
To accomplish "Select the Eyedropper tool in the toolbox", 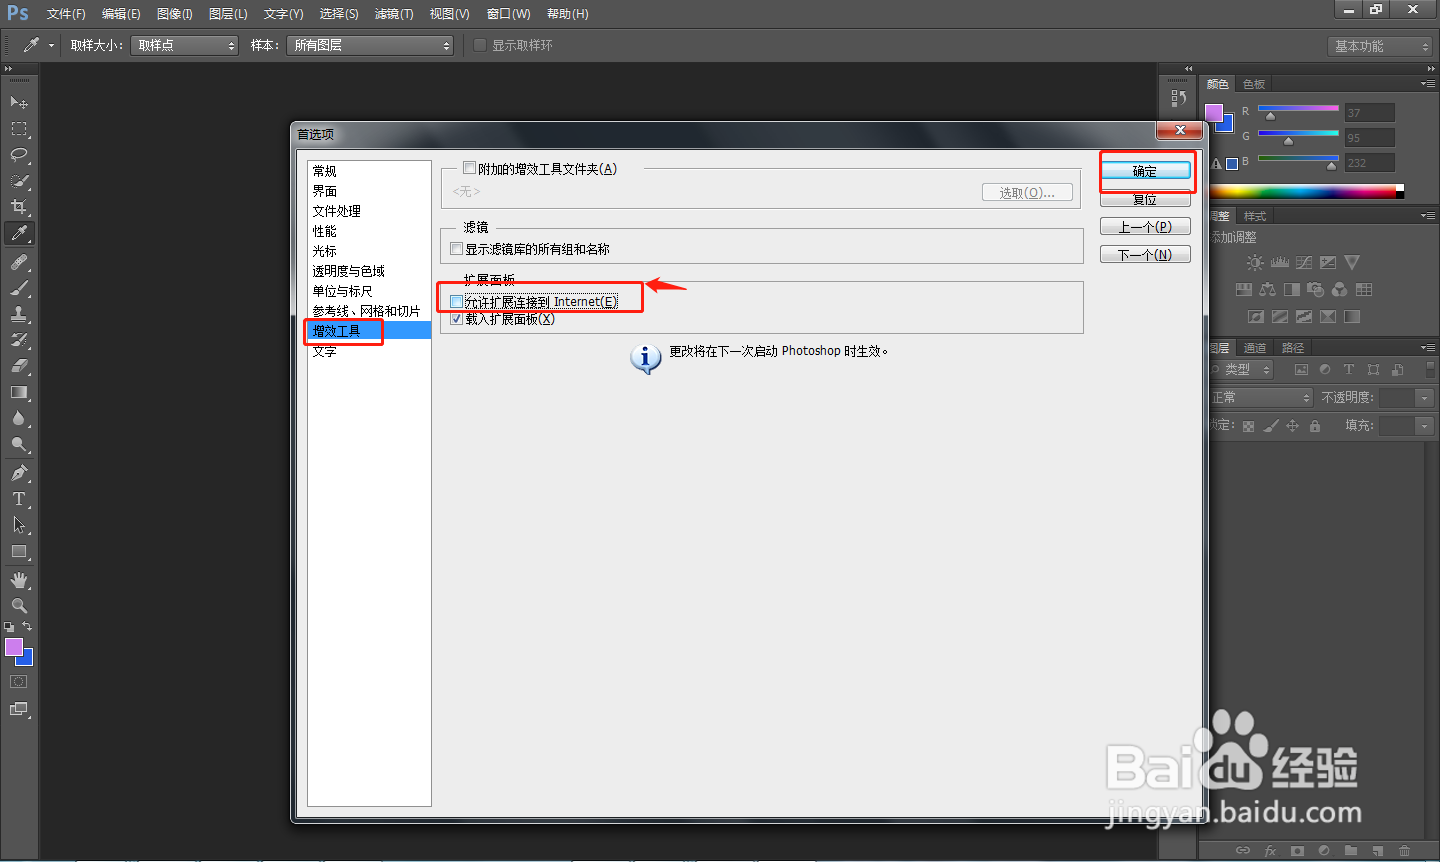I will [x=19, y=233].
